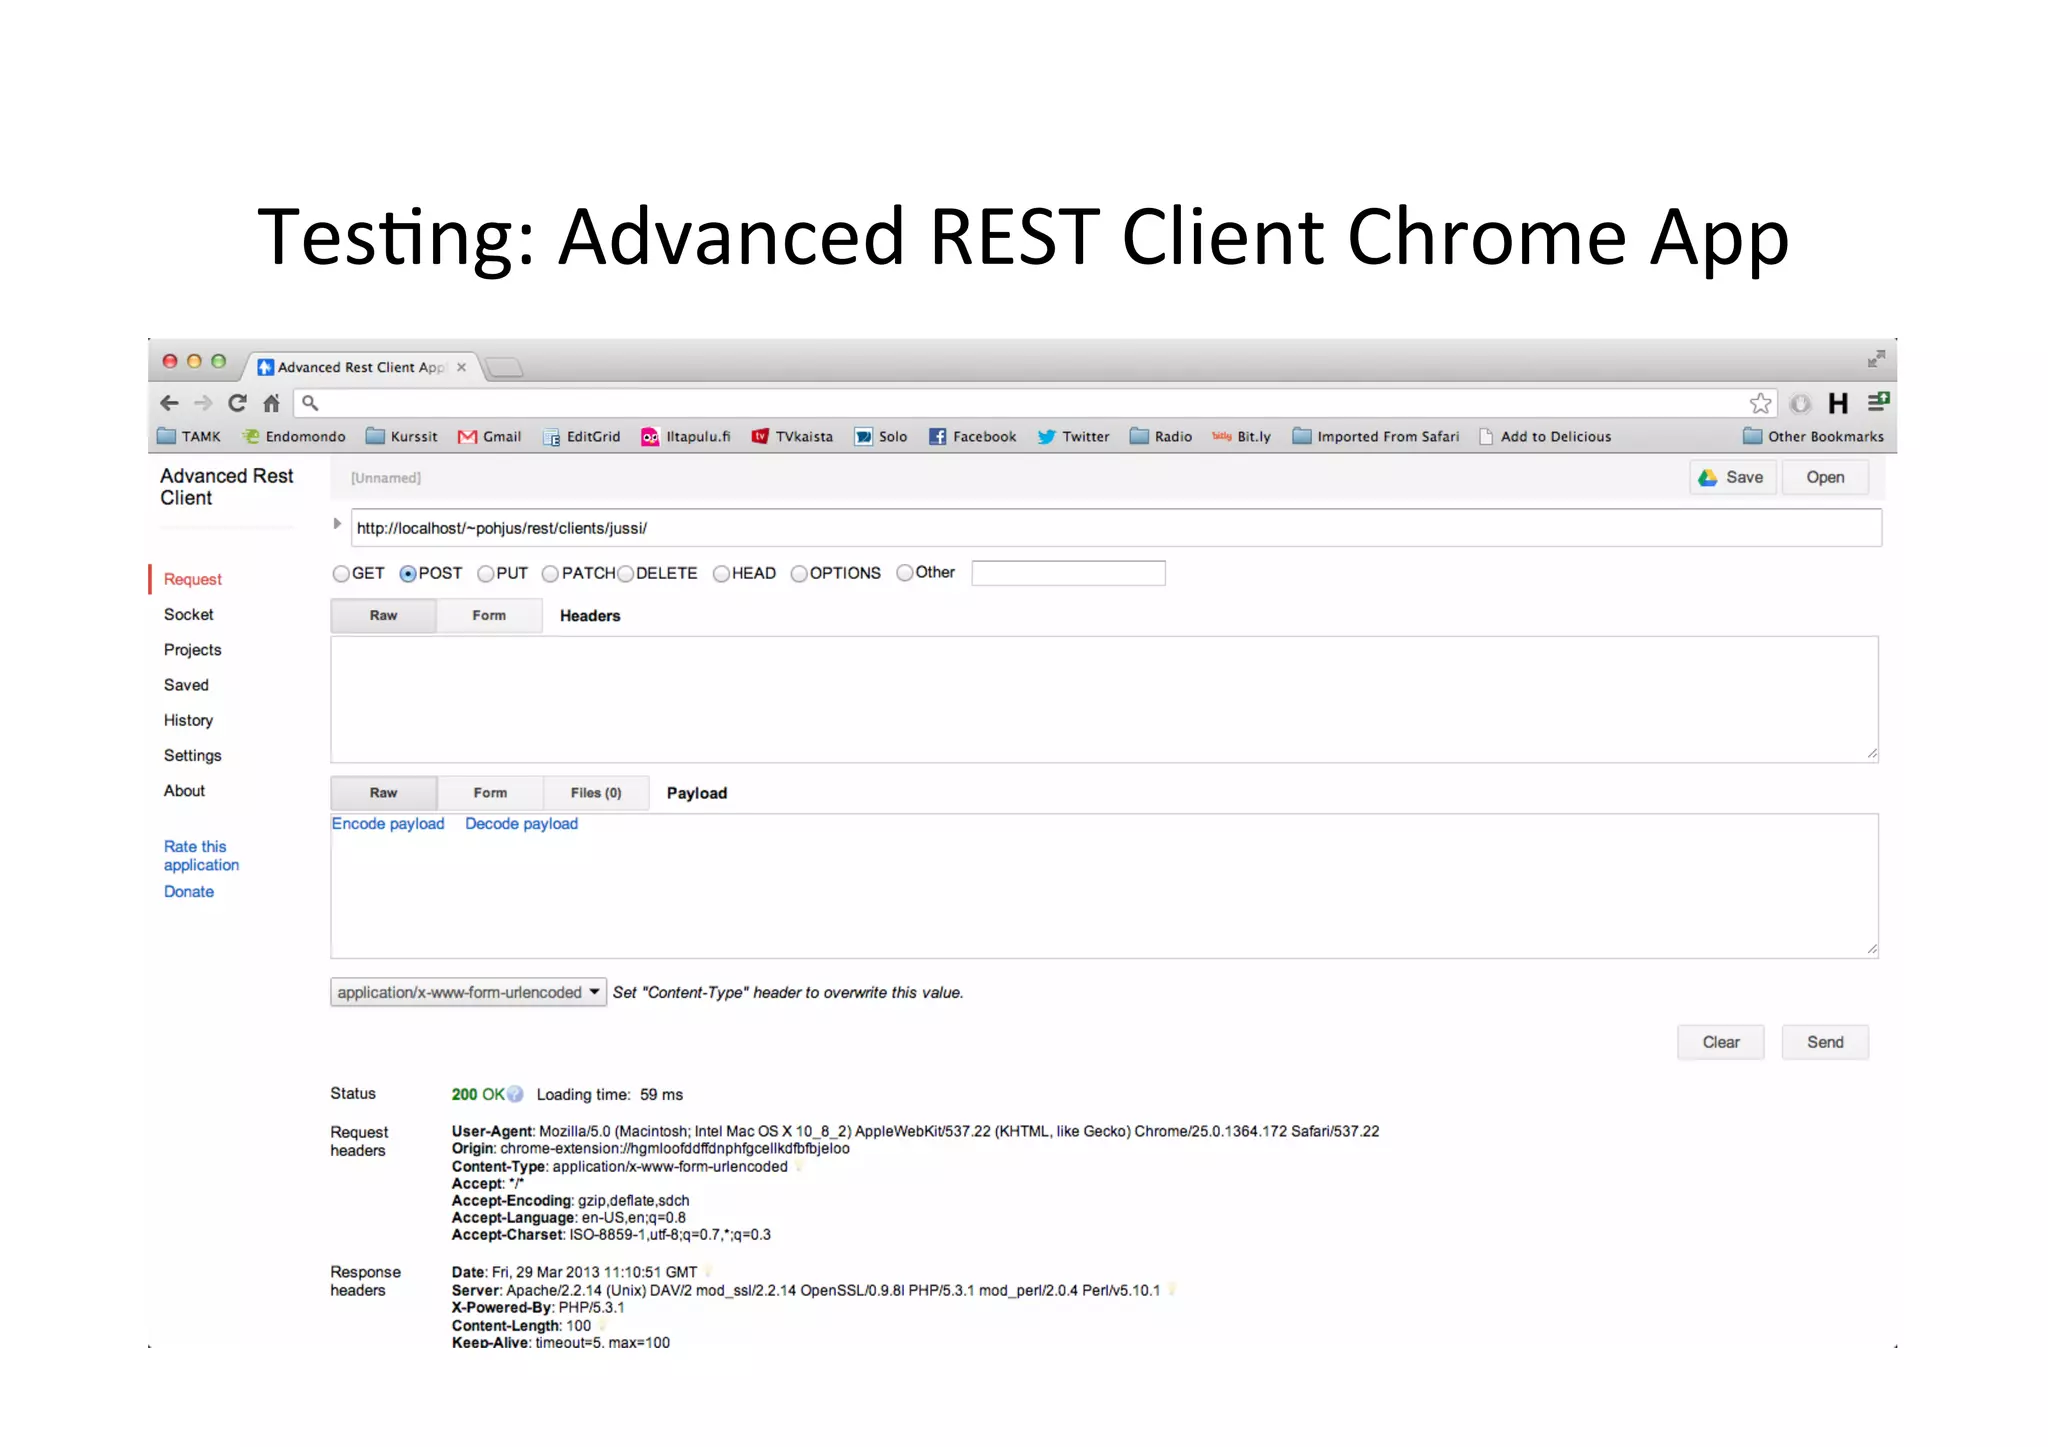Open the bold H extension icon
The height and width of the screenshot is (1447, 2048).
pyautogui.click(x=1838, y=403)
